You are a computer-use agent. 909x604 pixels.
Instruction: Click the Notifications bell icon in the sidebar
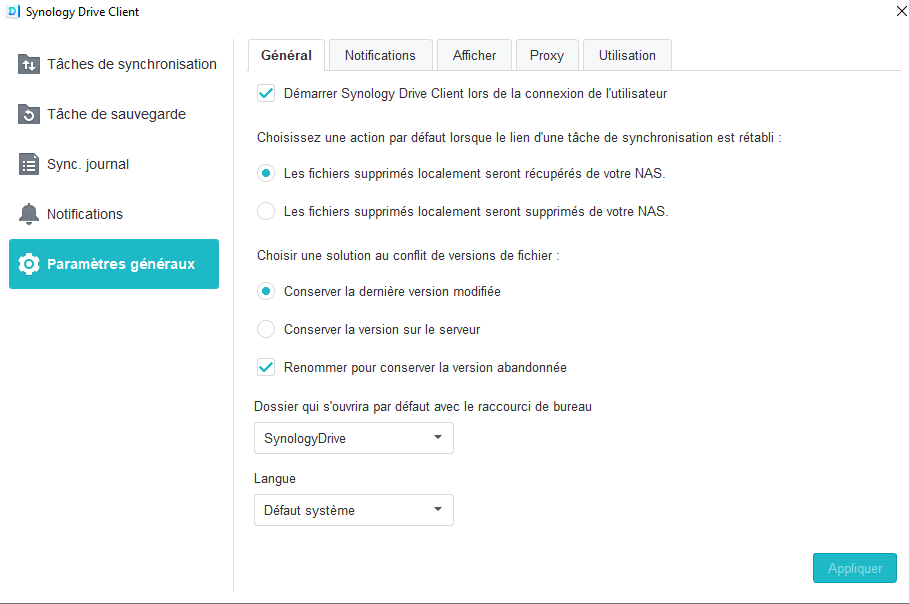[28, 214]
